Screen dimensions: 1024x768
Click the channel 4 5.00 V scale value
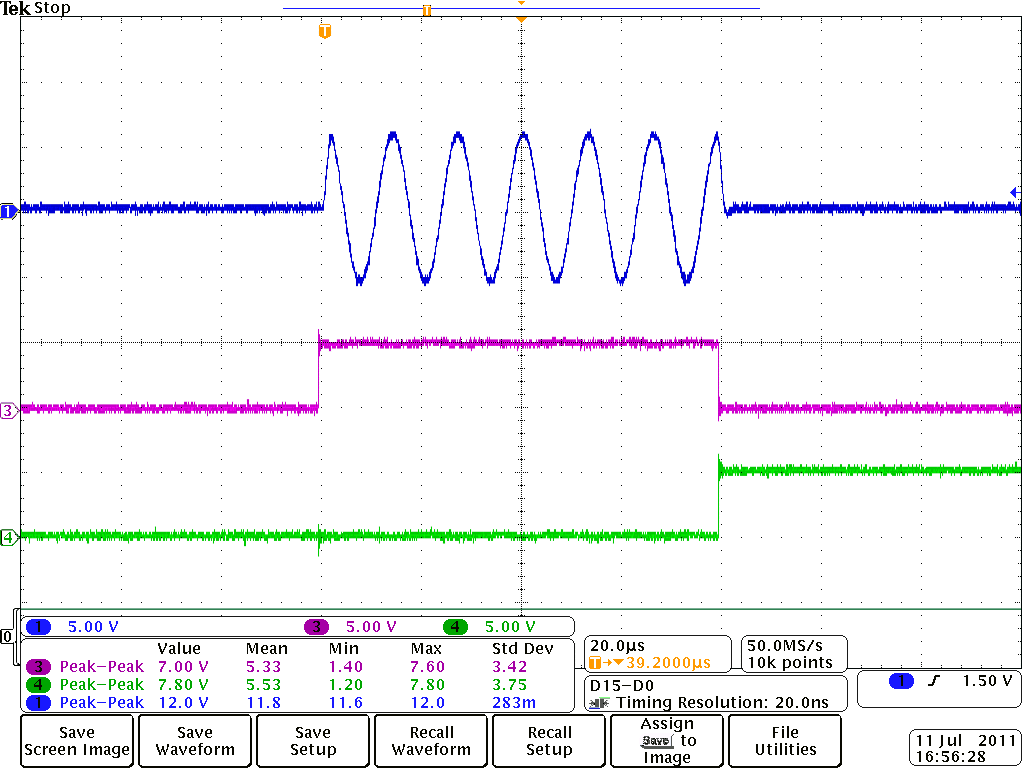coord(510,627)
